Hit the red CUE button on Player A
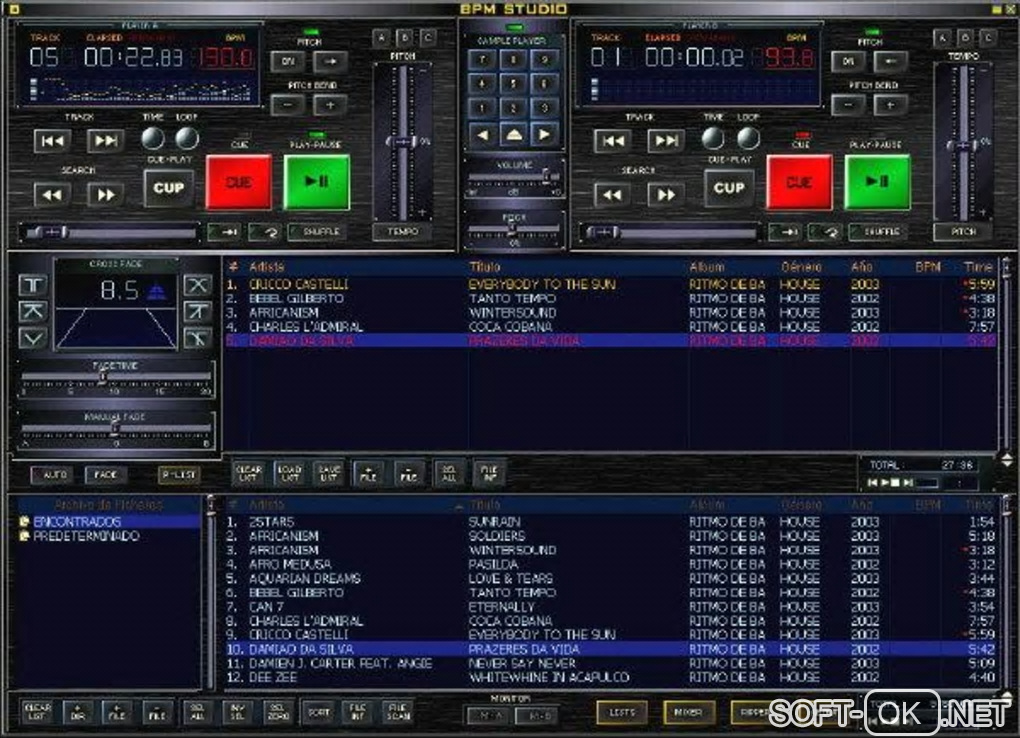Image resolution: width=1020 pixels, height=738 pixels. pyautogui.click(x=239, y=182)
